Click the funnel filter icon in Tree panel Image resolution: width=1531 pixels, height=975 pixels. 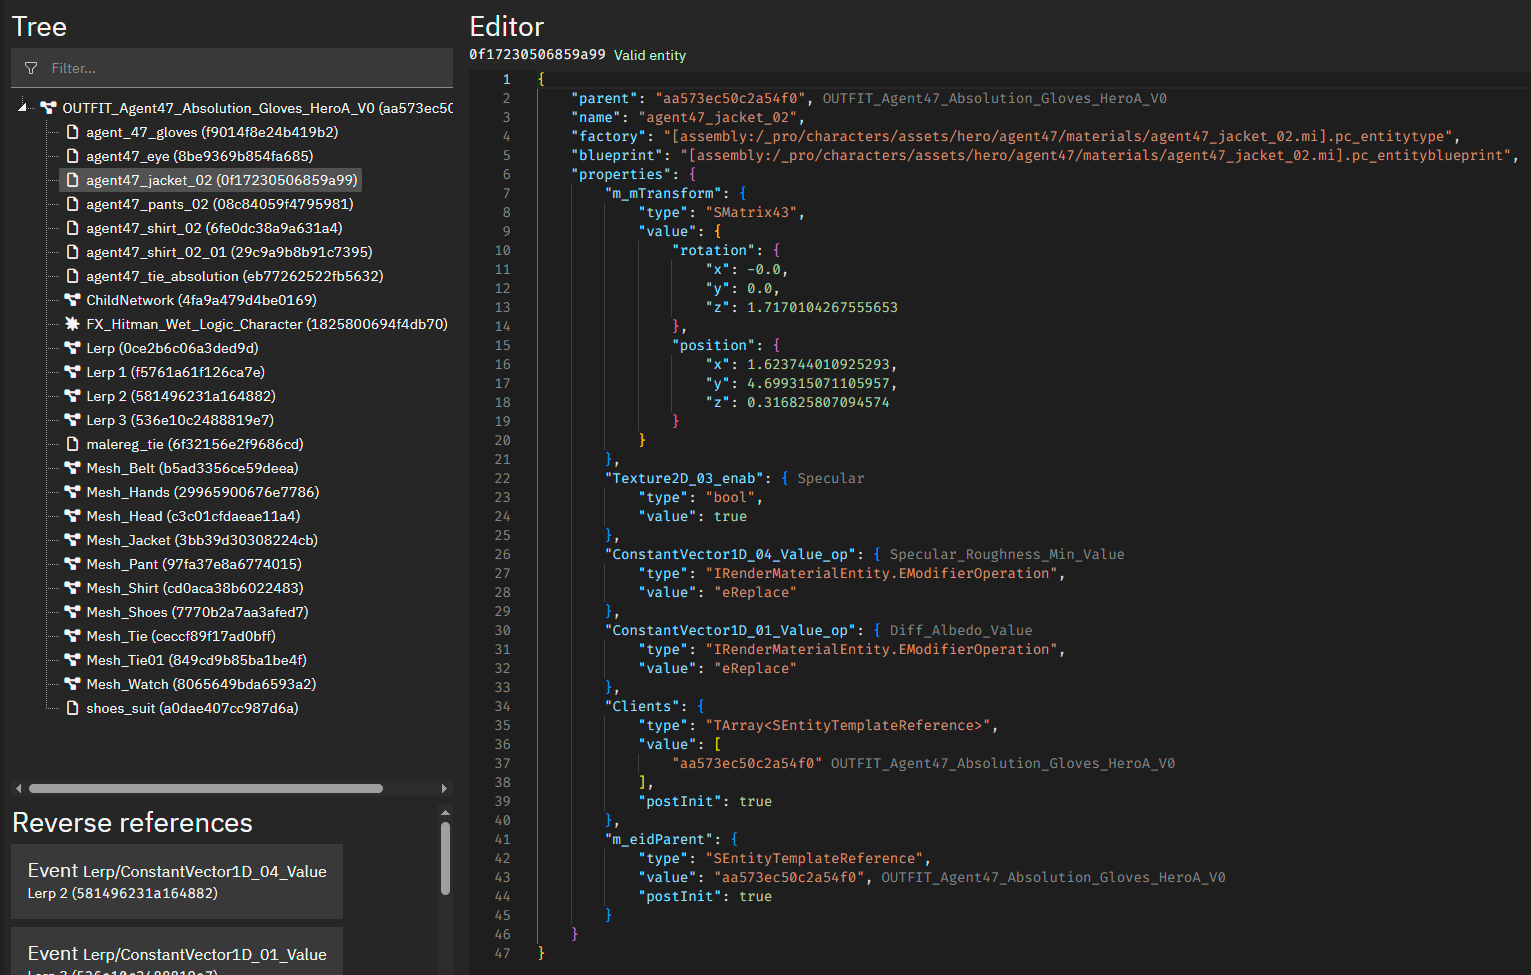31,68
